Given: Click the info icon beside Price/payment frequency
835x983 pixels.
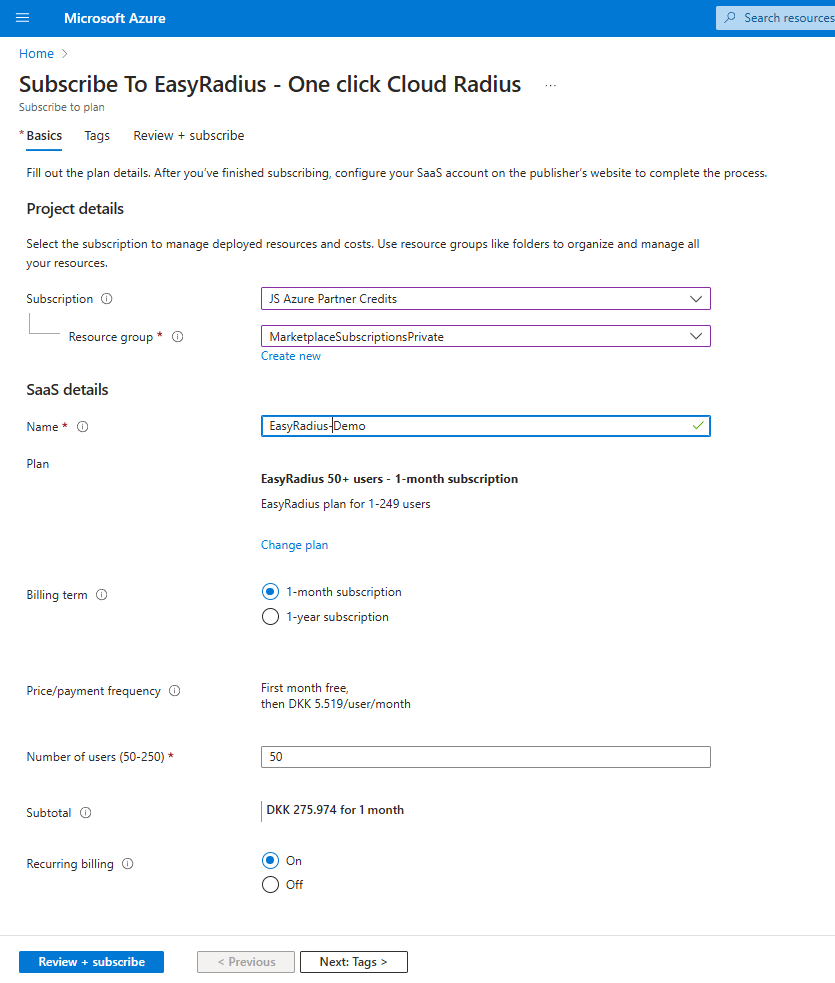Looking at the screenshot, I should 174,690.
